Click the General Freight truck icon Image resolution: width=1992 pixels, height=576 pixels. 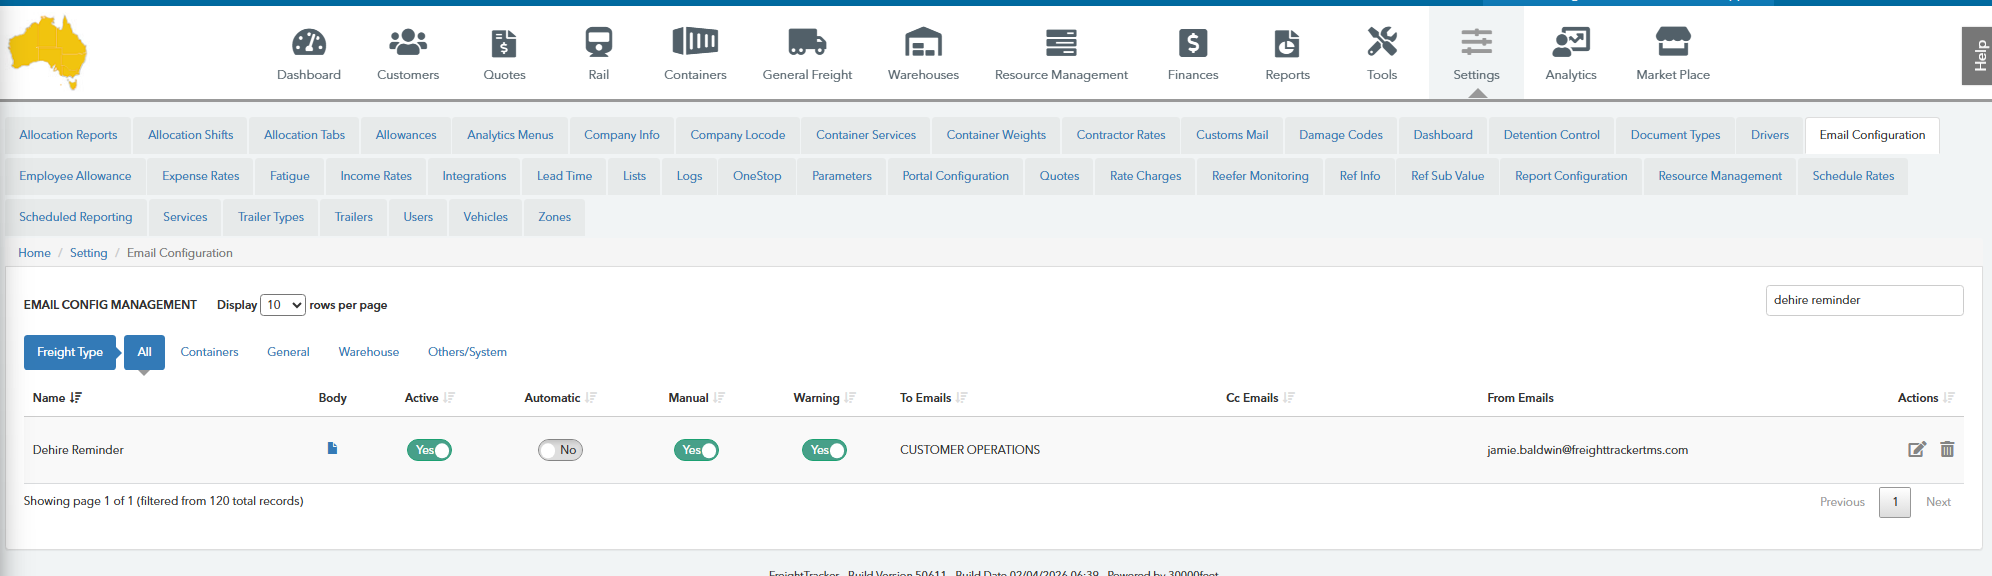point(807,42)
